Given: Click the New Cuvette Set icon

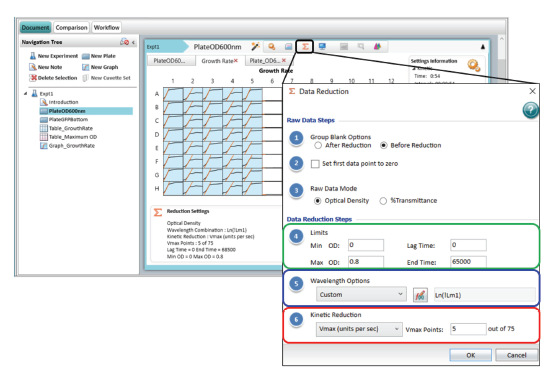Looking at the screenshot, I should [85, 78].
